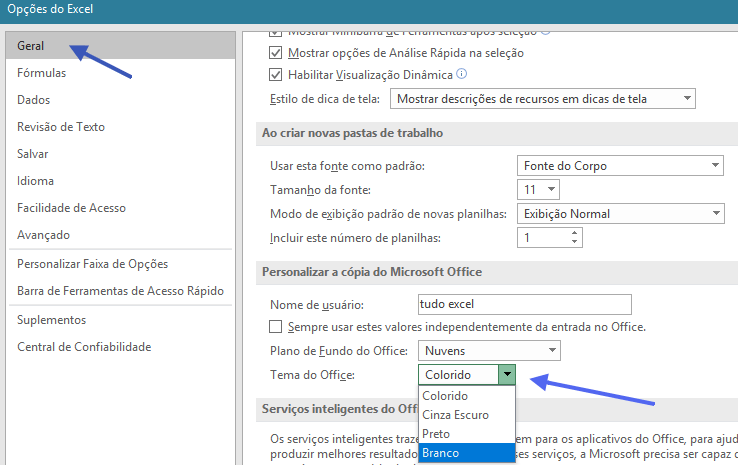
Task: Open the Fonte do Corpo font dropdown
Action: 620,166
